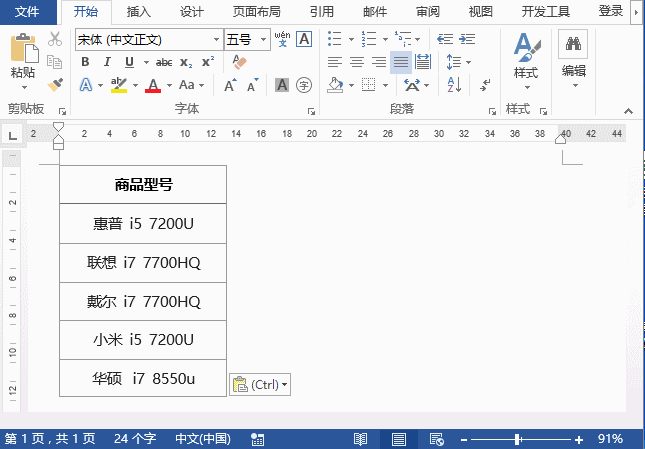Click the Cut scissors icon
The width and height of the screenshot is (645, 449).
(55, 39)
